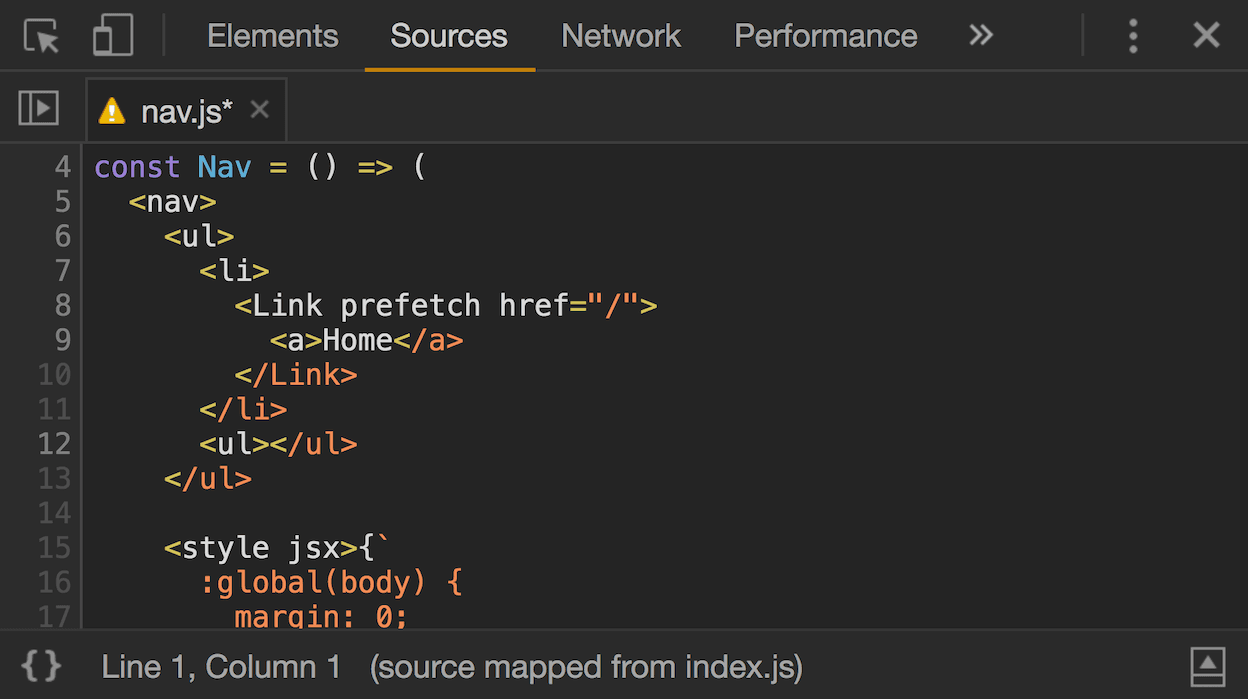Viewport: 1248px width, 699px height.
Task: Select the Performance tab
Action: 825,36
